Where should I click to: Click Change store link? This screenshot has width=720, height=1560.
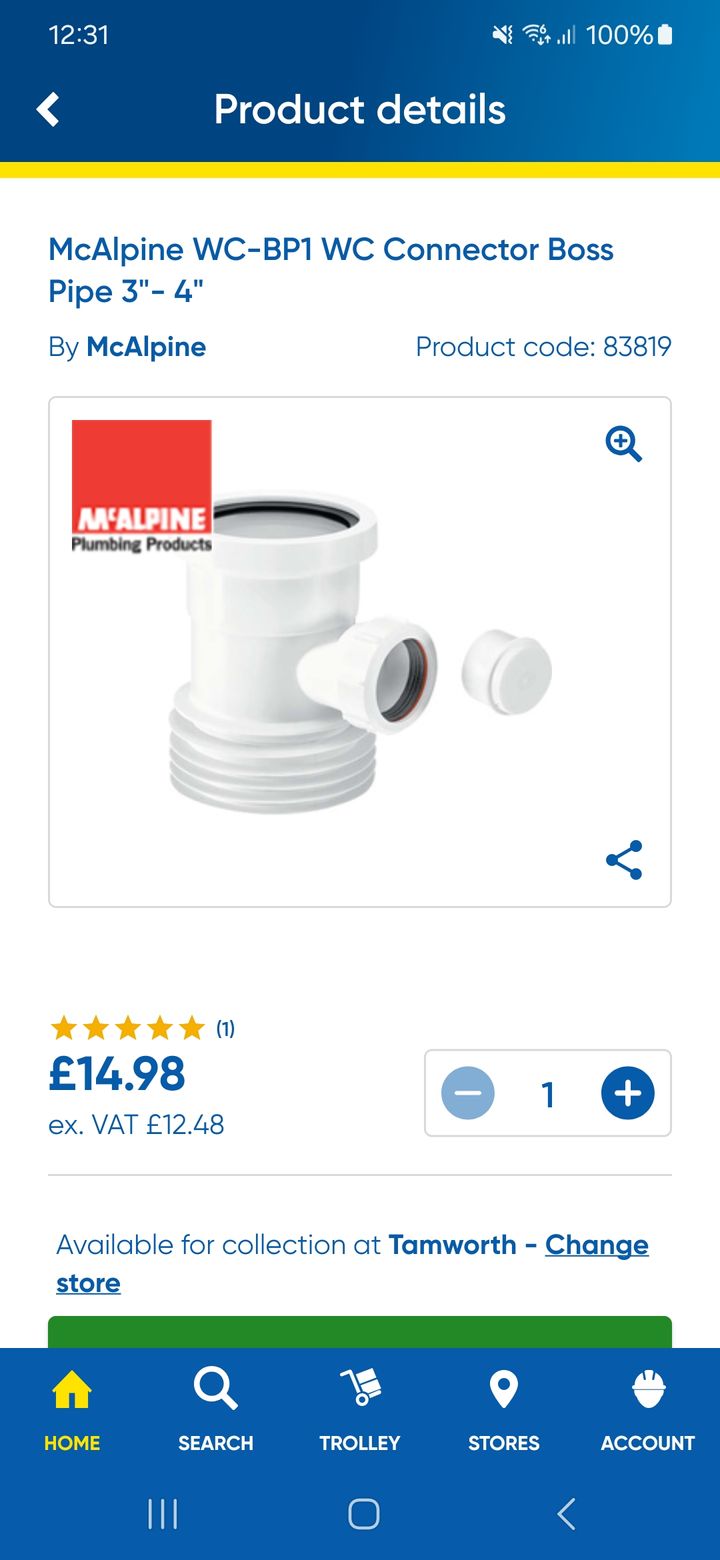352,1264
